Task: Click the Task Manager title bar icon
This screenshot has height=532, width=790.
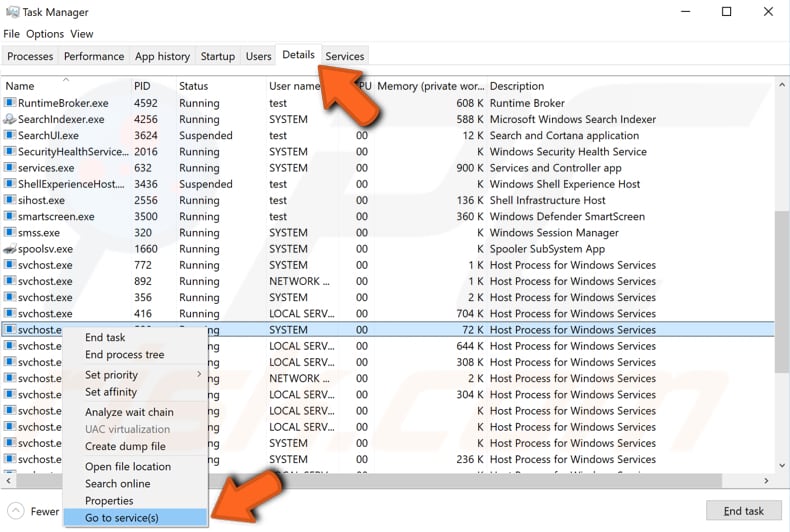Action: (x=12, y=11)
